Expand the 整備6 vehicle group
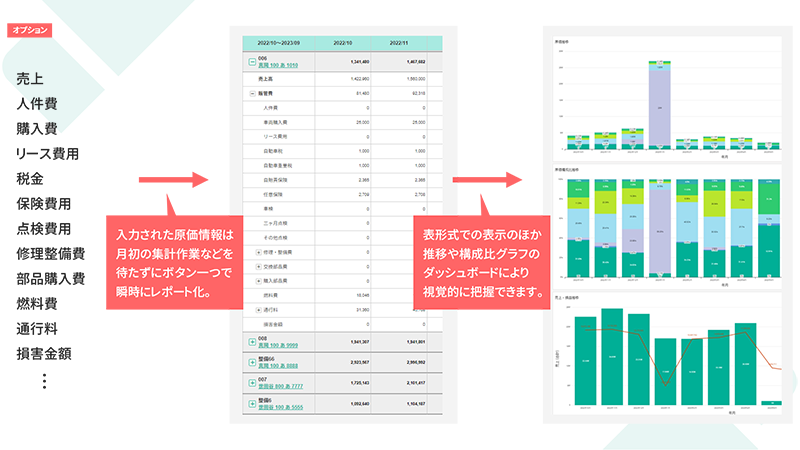This screenshot has height=450, width=800. click(250, 405)
